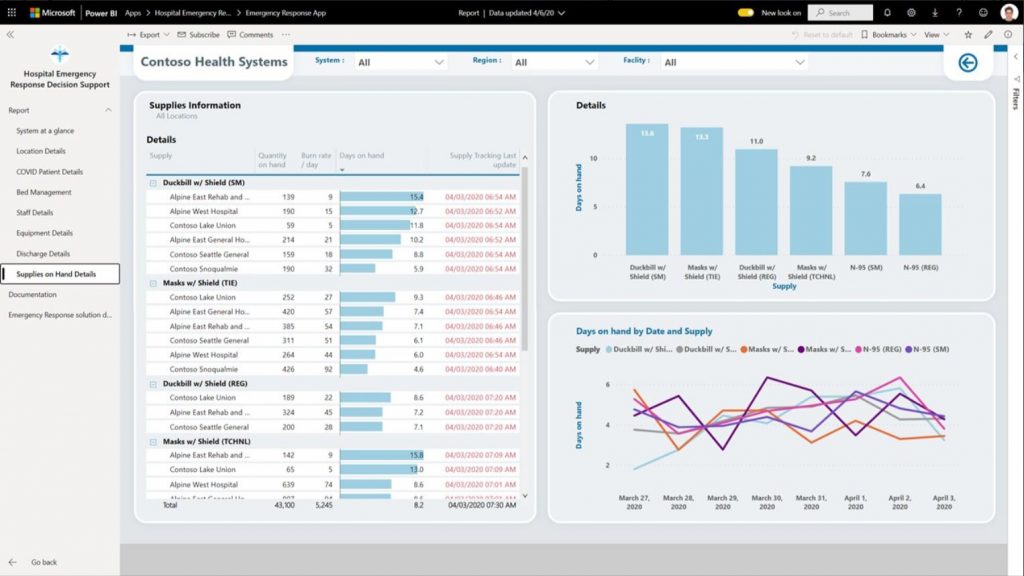Go to Discharge Details page
The width and height of the screenshot is (1024, 576).
click(43, 253)
